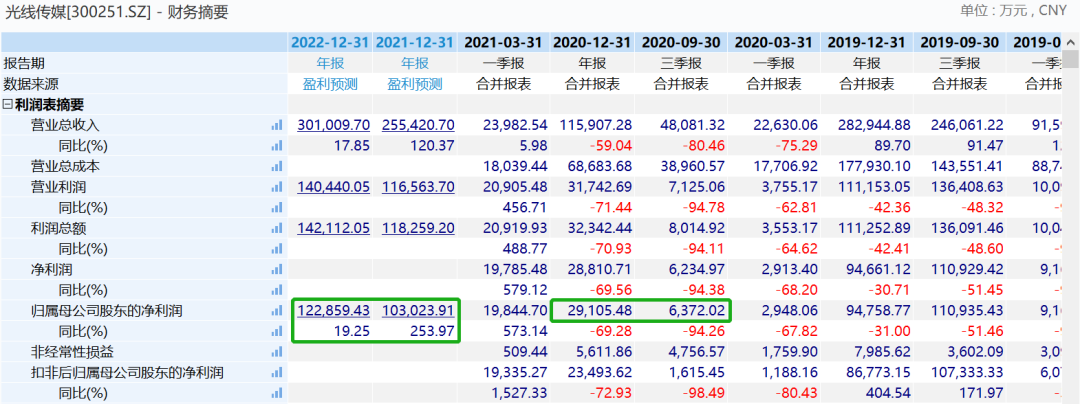Viewport: 1080px width, 404px height.
Task: Select the 扣非后归属母公司股东的净利润 row label
Action: [x=127, y=373]
